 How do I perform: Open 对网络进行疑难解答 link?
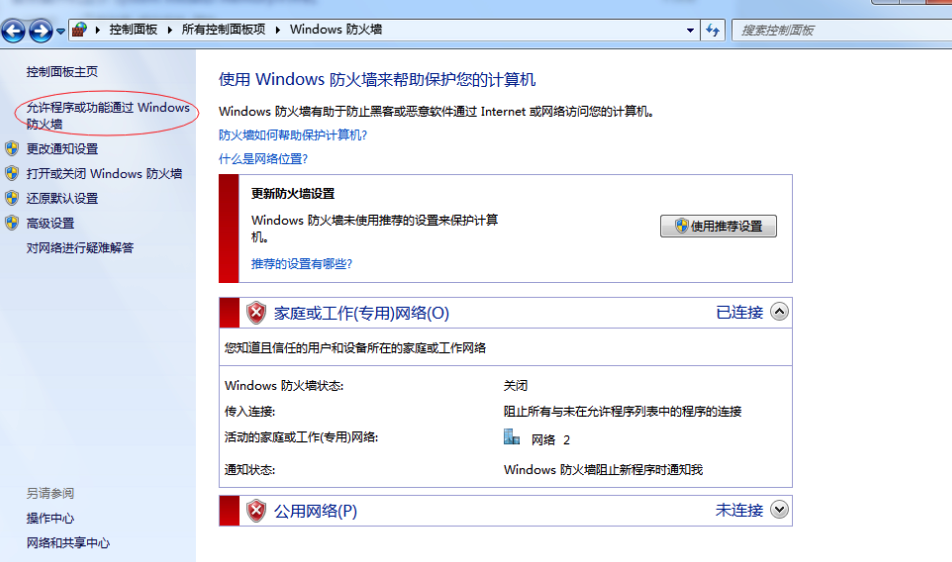[x=80, y=248]
